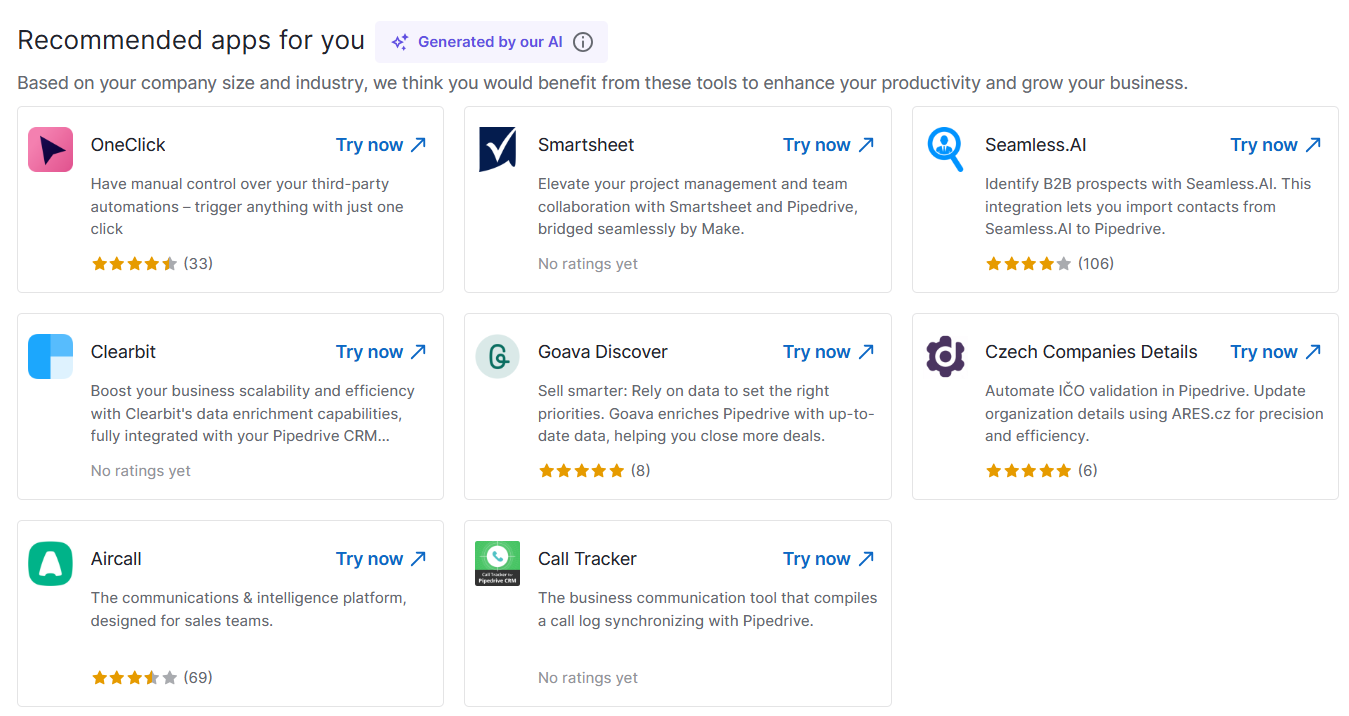The width and height of the screenshot is (1349, 716).
Task: Select the Czech Companies Details gear icon
Action: pyautogui.click(x=945, y=355)
